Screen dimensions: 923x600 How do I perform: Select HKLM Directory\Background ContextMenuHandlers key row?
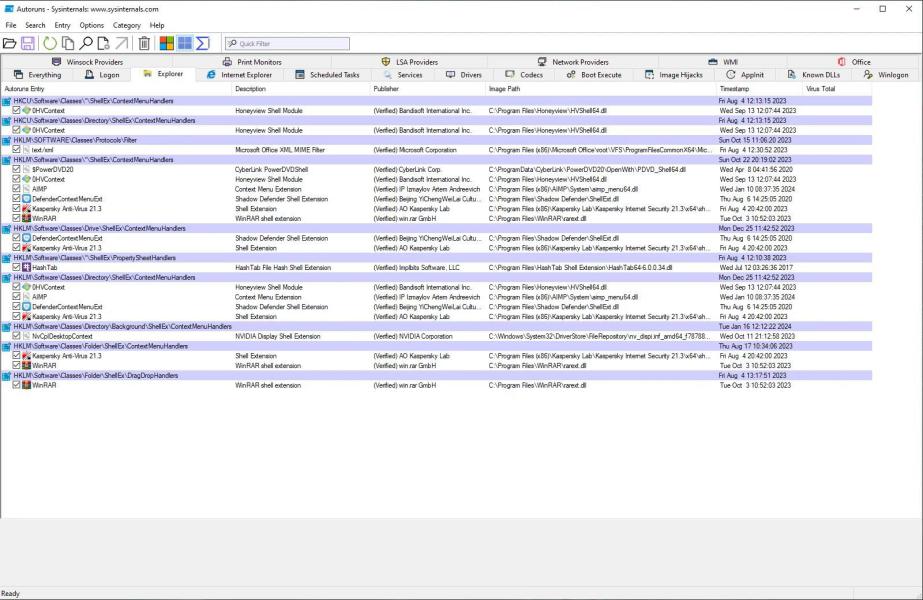click(436, 326)
